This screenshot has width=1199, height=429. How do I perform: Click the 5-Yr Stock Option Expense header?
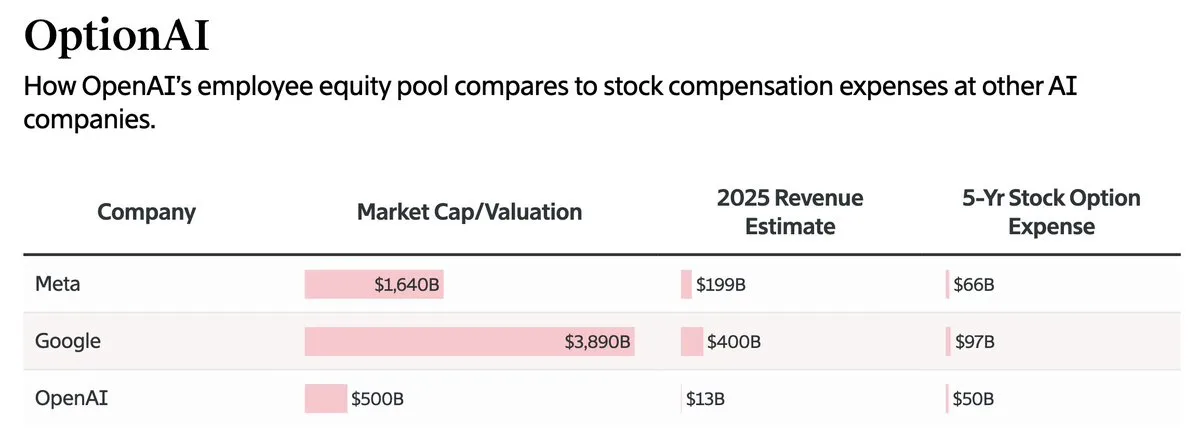click(1051, 212)
